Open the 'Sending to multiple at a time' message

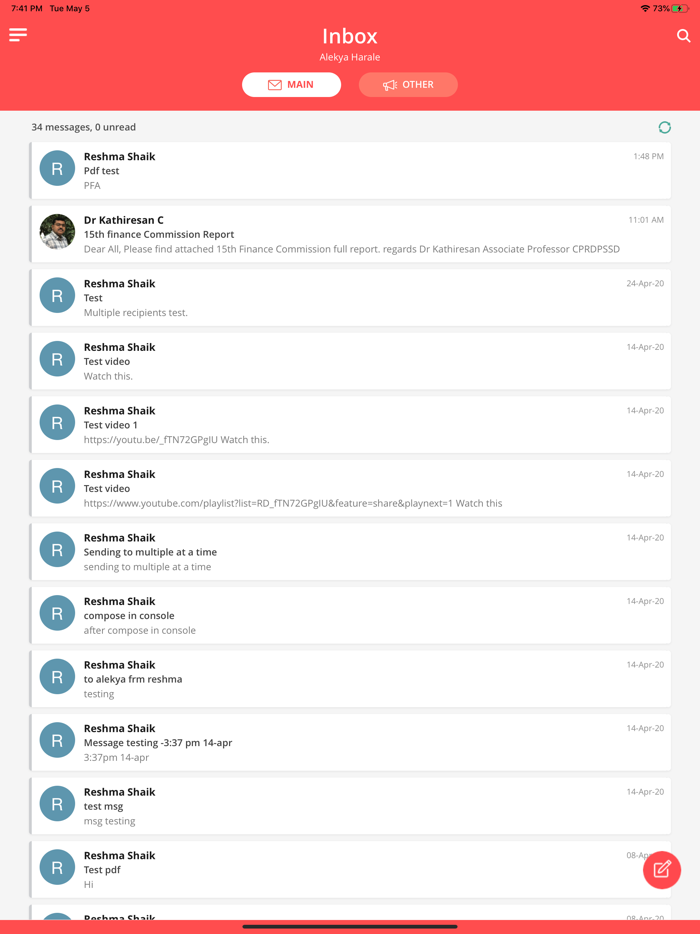click(350, 552)
